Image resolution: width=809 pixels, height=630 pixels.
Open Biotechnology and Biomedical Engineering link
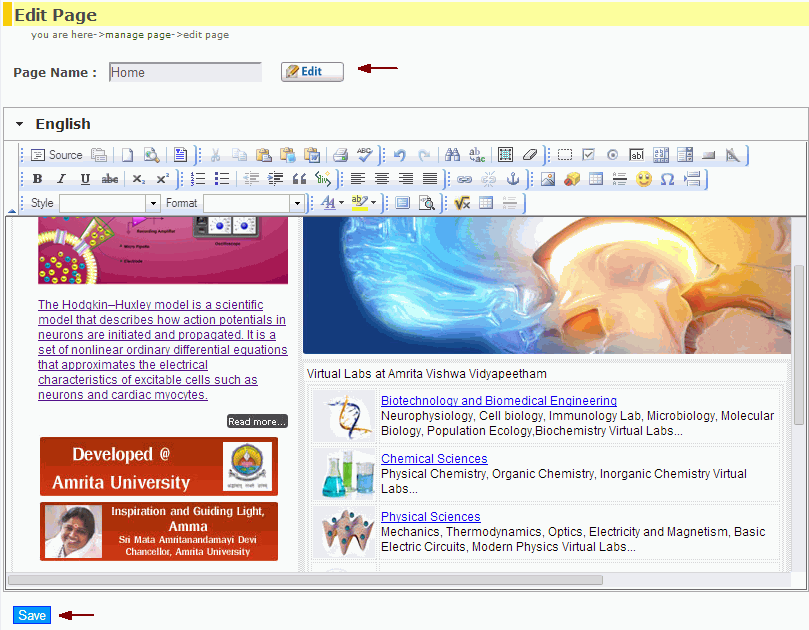(x=499, y=401)
